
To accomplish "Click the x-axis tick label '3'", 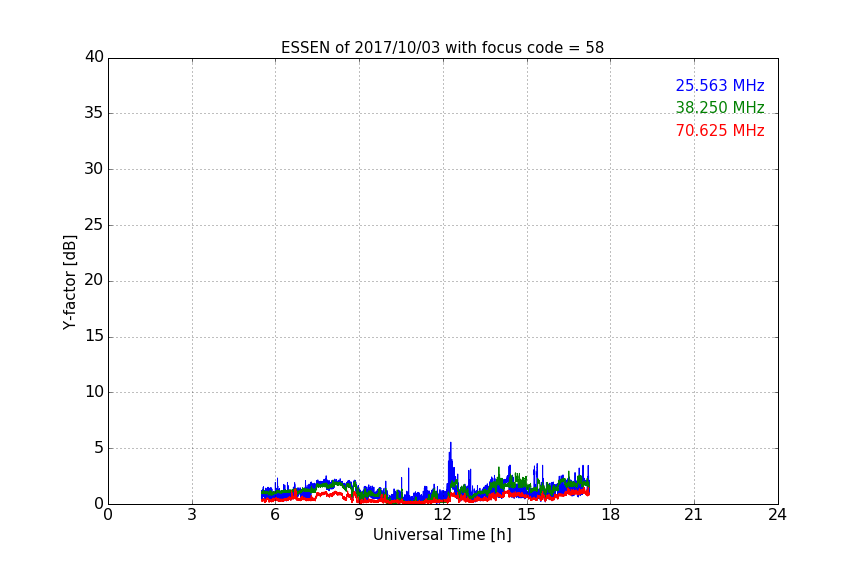I will tap(192, 515).
